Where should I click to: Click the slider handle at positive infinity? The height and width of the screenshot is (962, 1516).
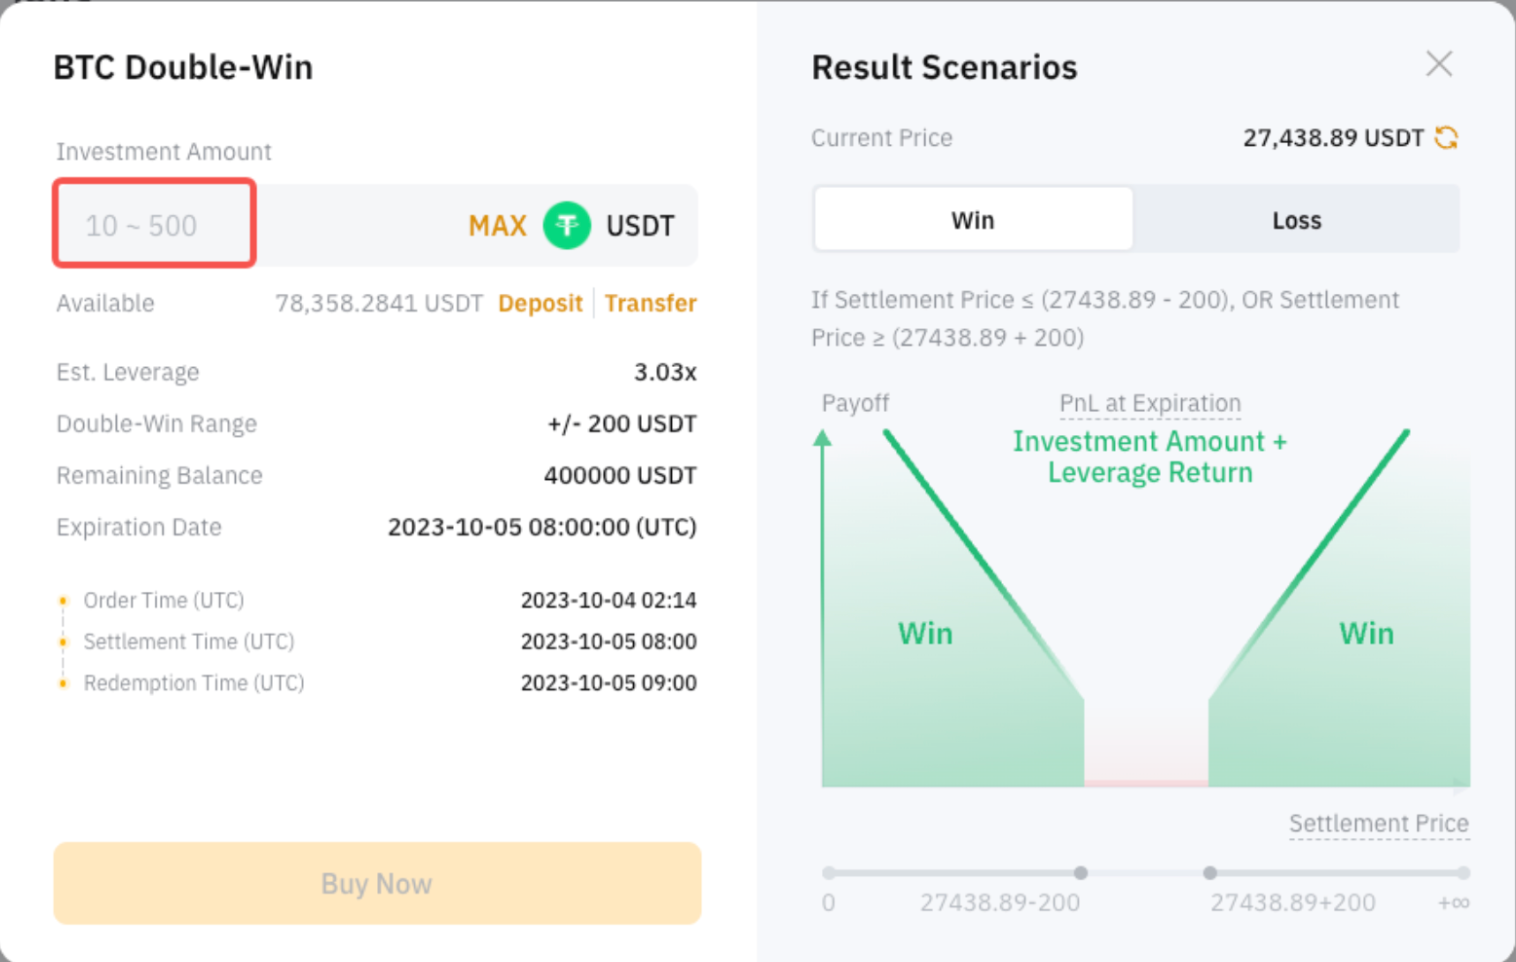coord(1463,873)
